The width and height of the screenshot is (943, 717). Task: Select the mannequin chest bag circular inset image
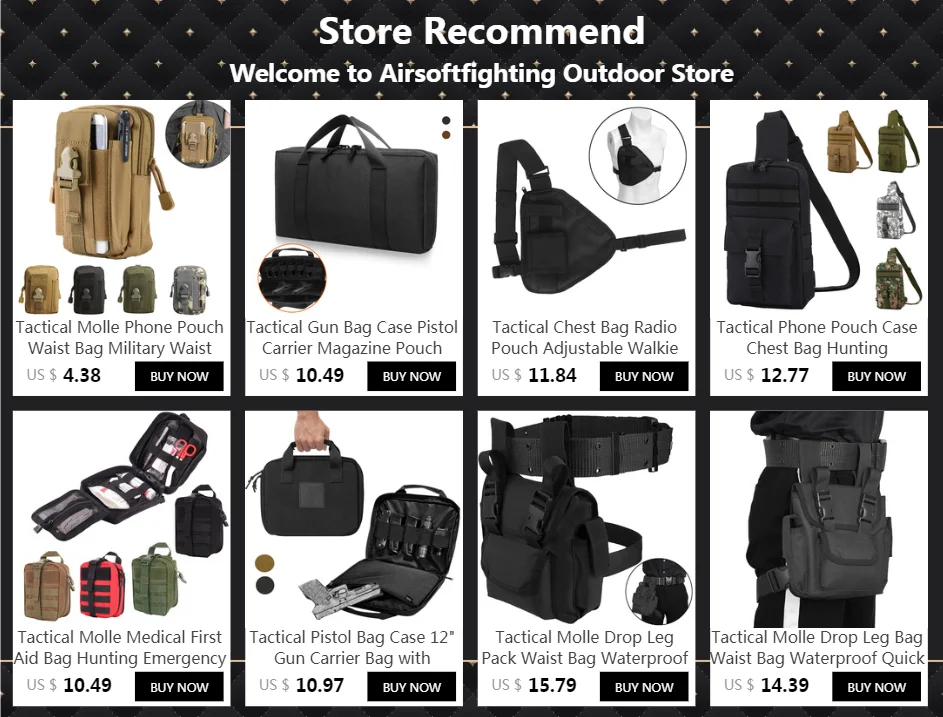click(x=637, y=156)
